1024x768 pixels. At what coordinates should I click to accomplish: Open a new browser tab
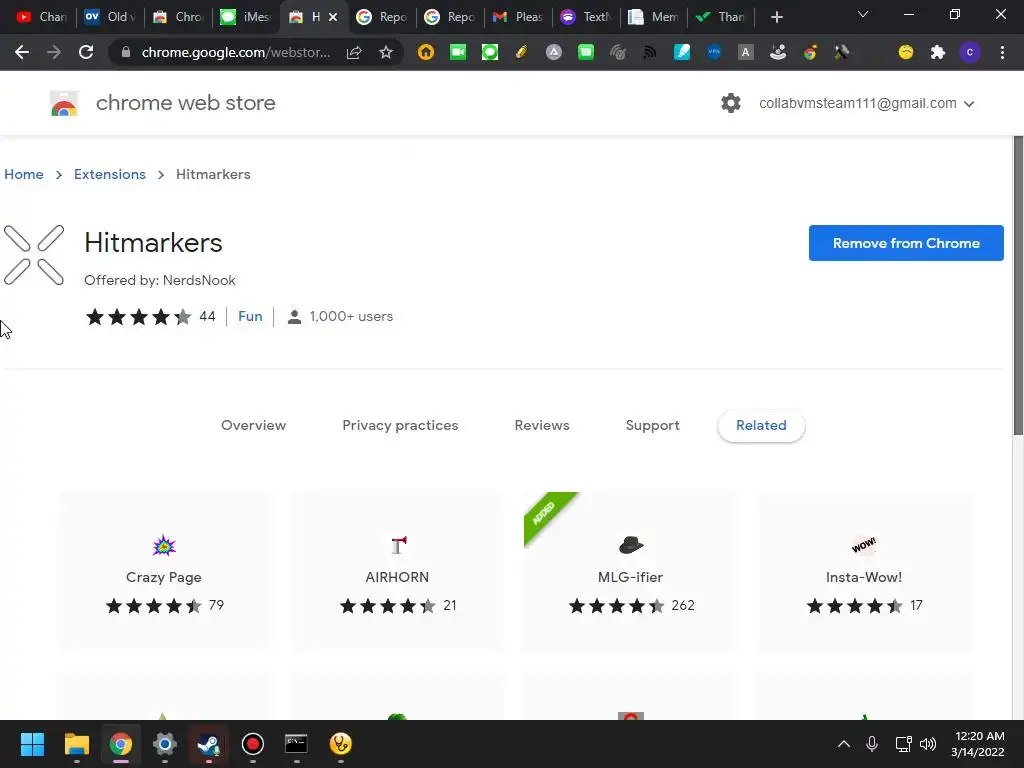click(x=776, y=17)
